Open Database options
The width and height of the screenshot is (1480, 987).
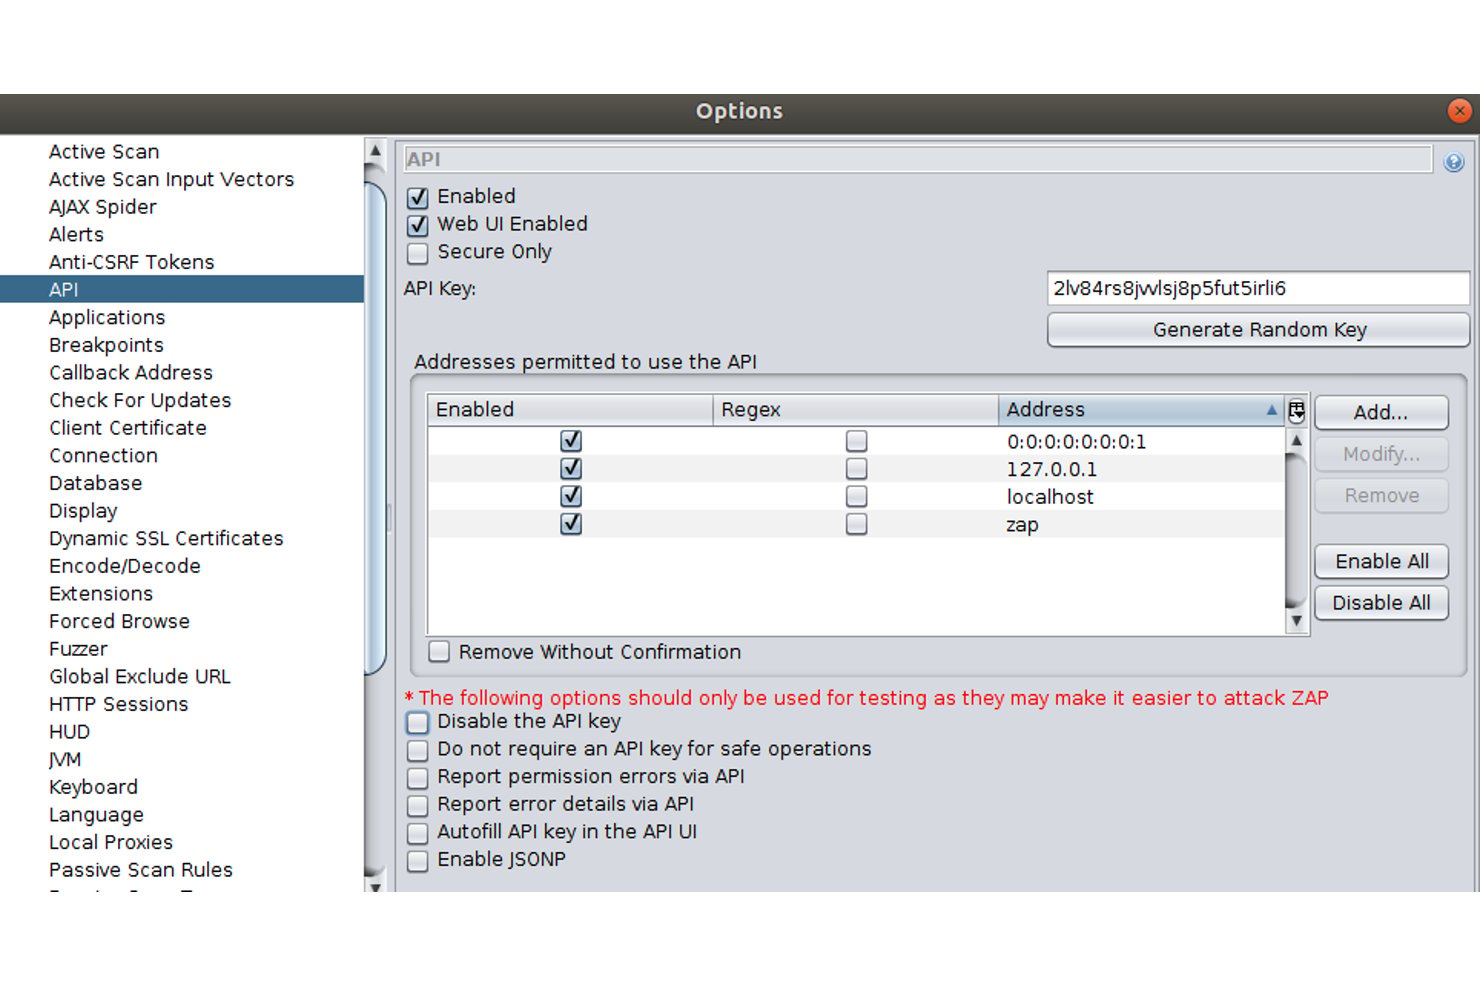pyautogui.click(x=96, y=484)
